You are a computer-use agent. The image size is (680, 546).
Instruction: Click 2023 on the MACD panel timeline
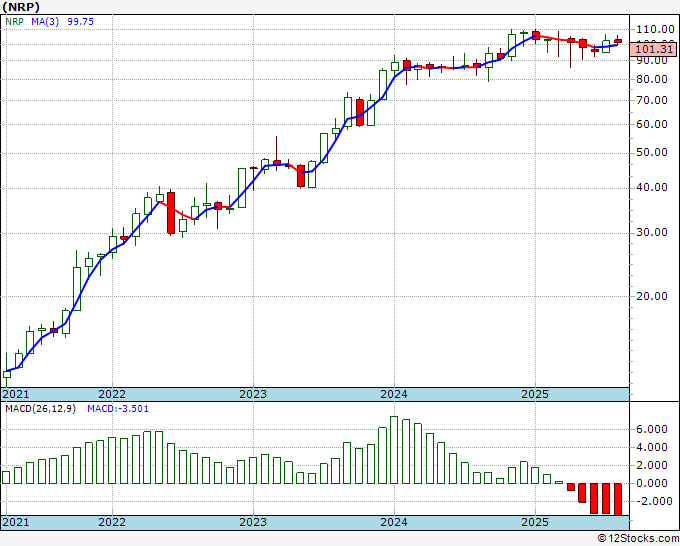[253, 522]
